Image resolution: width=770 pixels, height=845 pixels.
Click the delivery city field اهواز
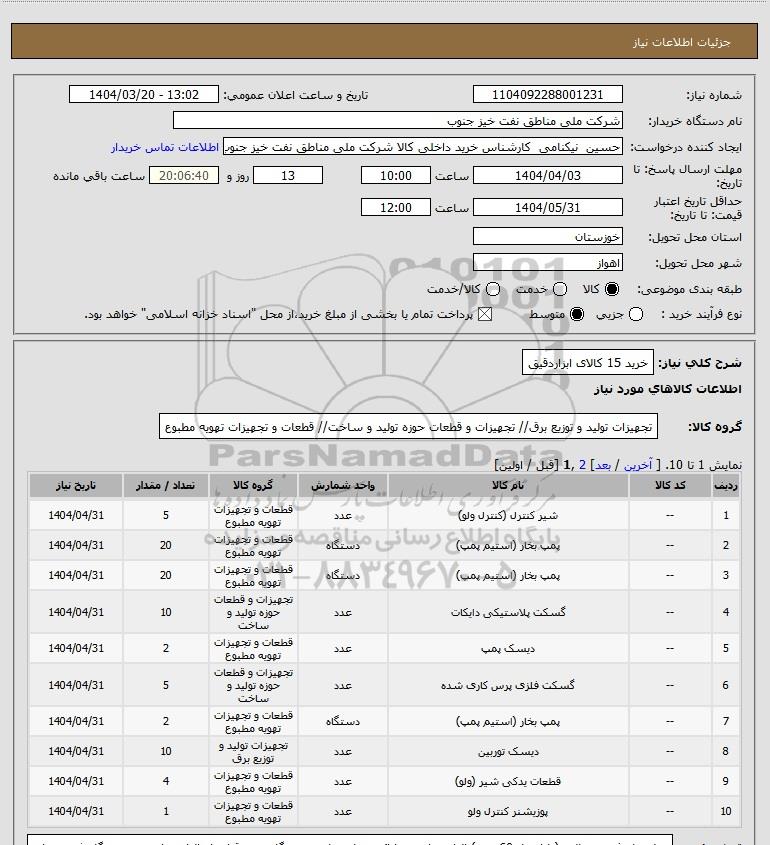tap(547, 262)
